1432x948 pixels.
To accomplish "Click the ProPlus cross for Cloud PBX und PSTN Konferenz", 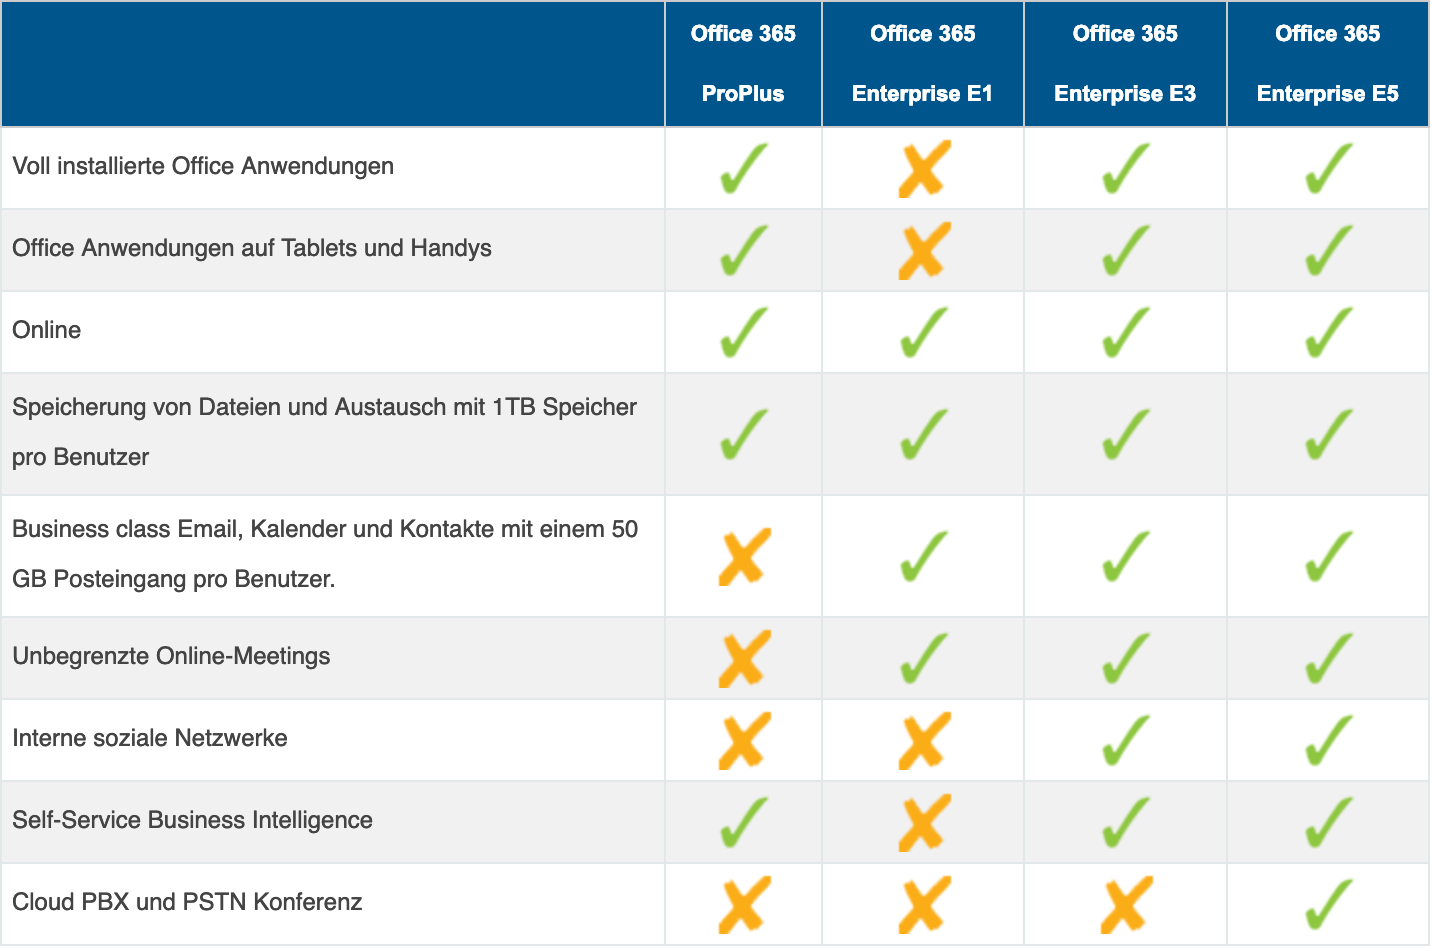I will click(745, 904).
